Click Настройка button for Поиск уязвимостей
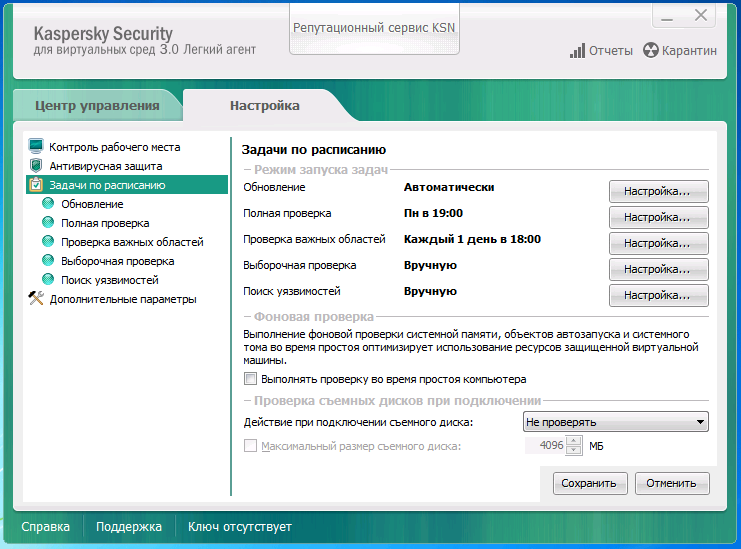 click(x=658, y=295)
